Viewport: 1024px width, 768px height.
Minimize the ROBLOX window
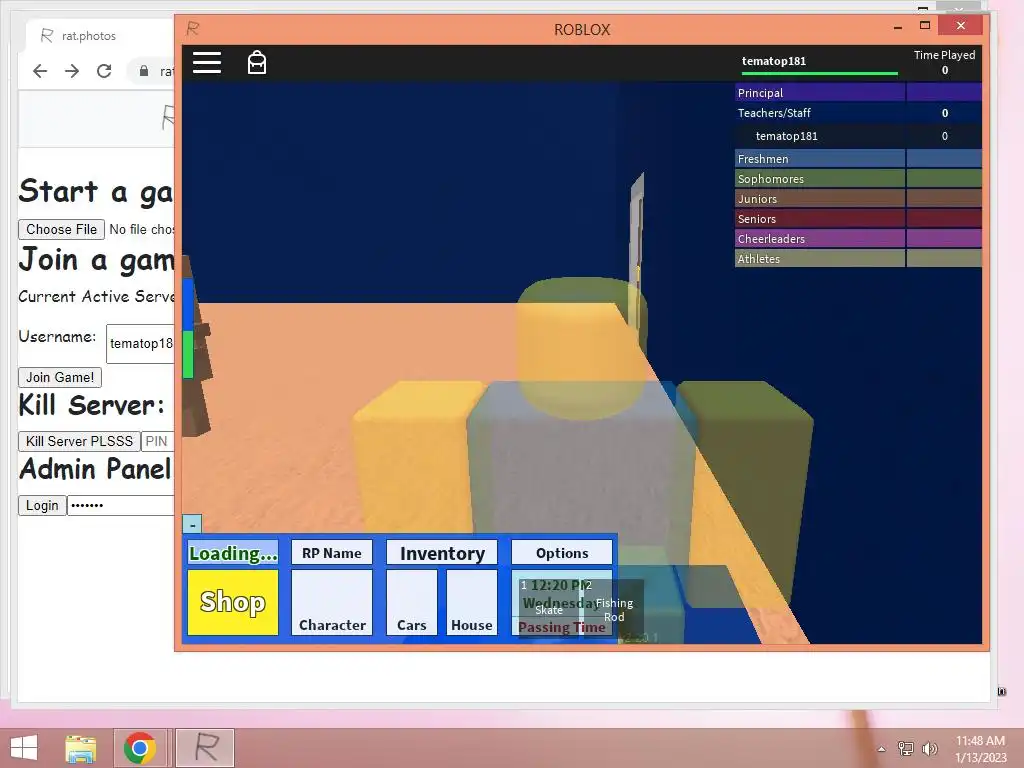898,27
